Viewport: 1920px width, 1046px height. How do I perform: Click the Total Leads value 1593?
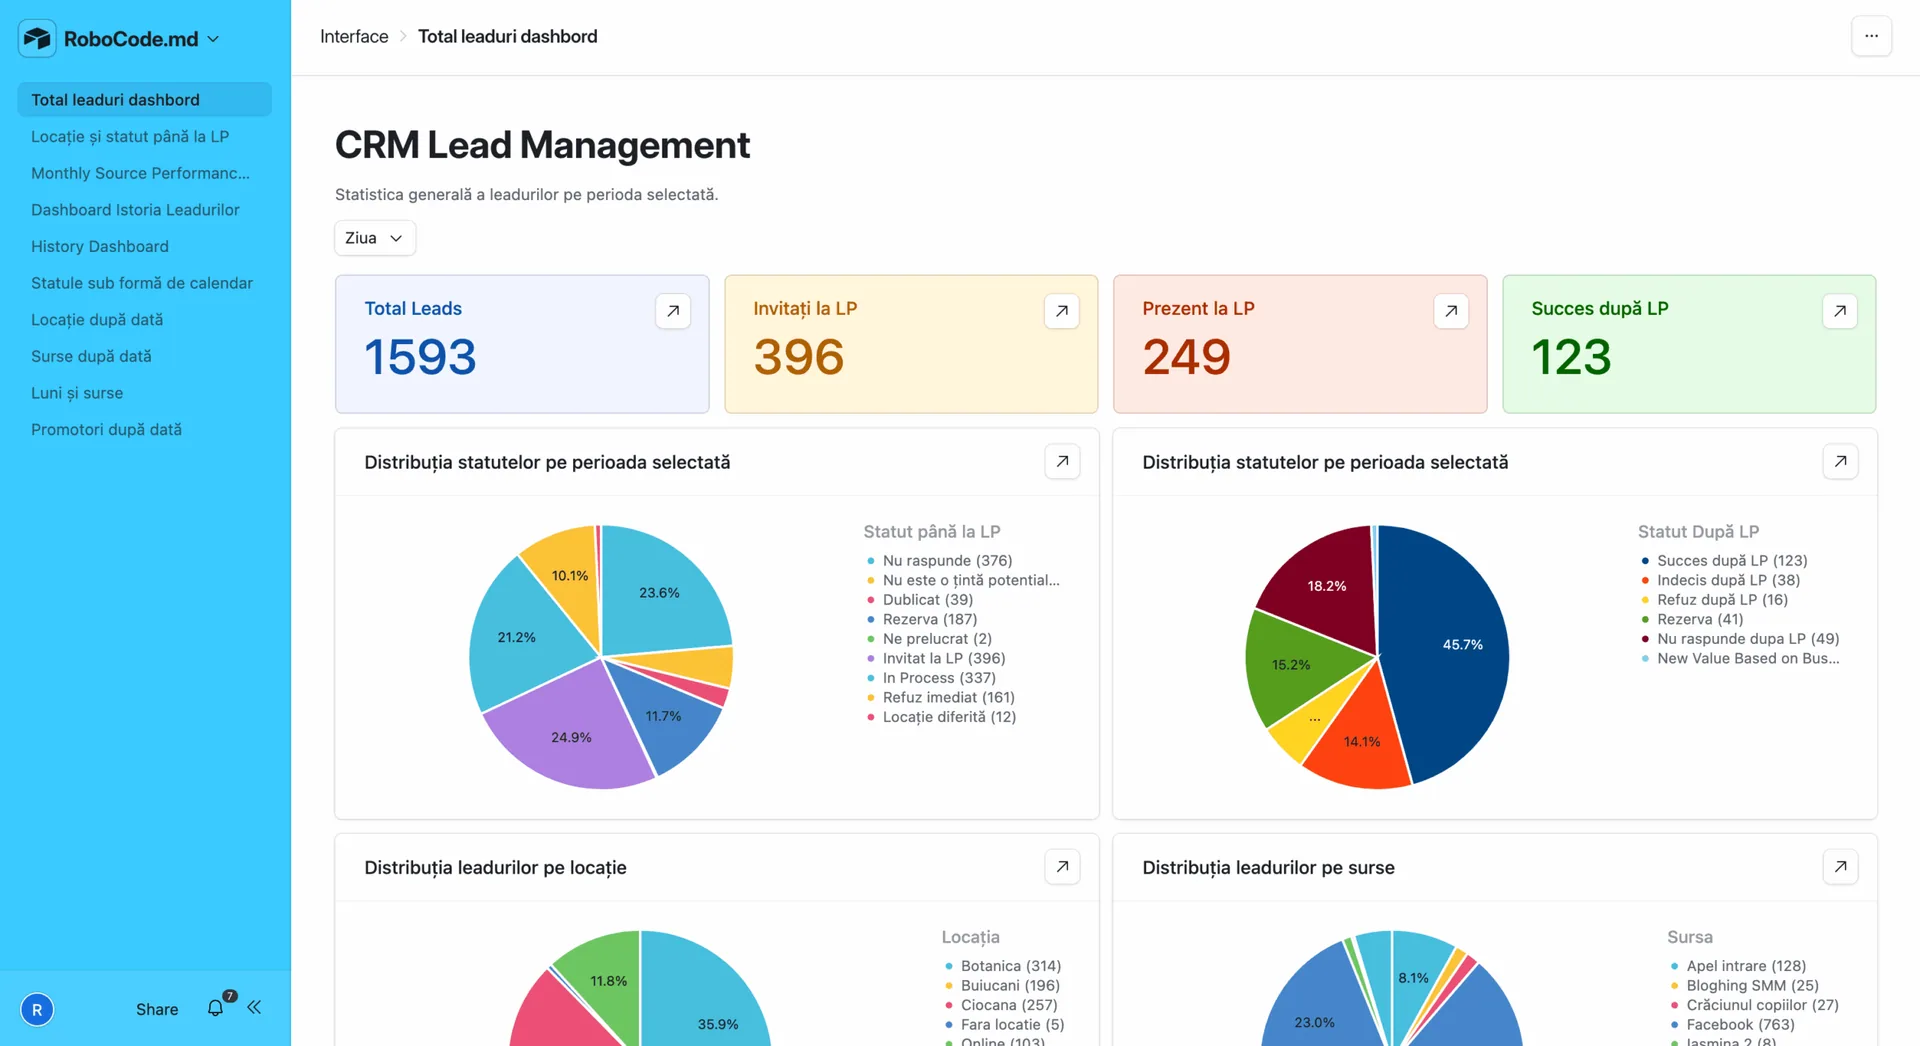pos(420,357)
